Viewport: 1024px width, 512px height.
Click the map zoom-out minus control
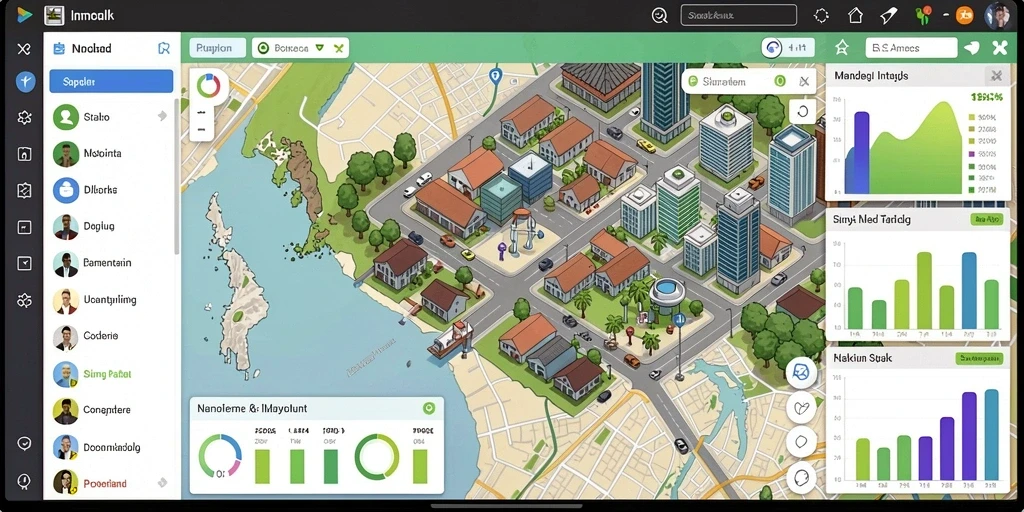pyautogui.click(x=202, y=129)
